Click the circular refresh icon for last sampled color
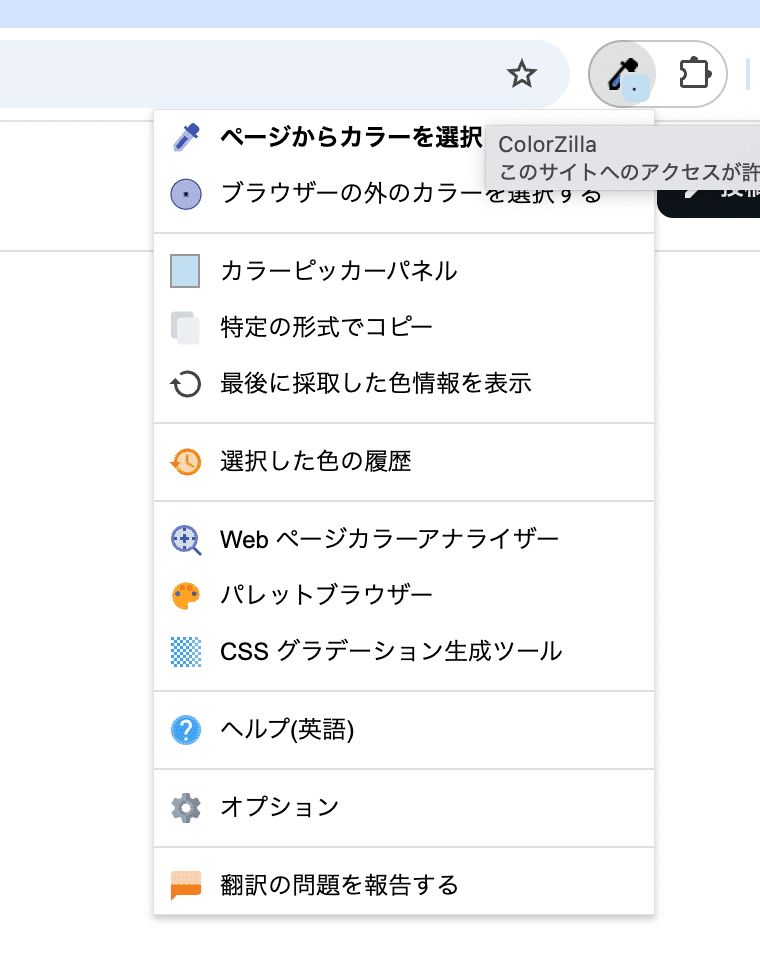 [x=185, y=383]
